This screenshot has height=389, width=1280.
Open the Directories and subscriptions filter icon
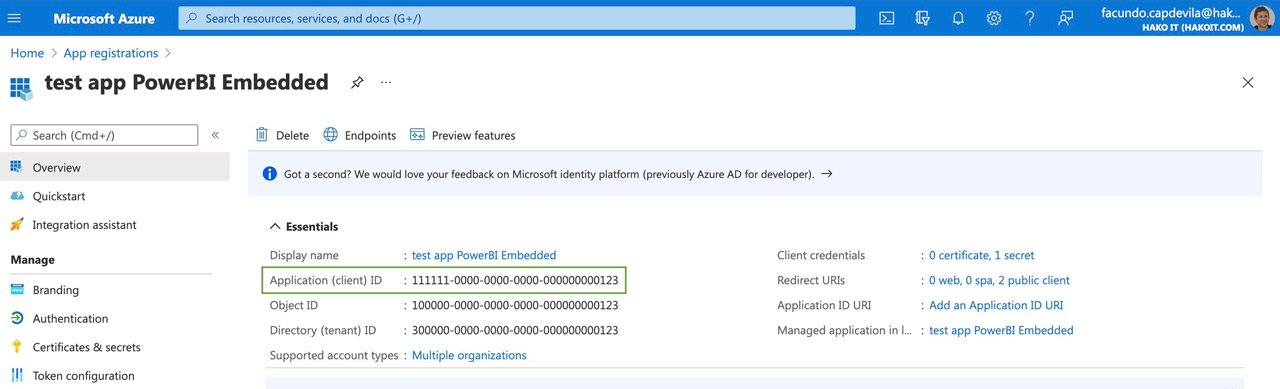[922, 18]
